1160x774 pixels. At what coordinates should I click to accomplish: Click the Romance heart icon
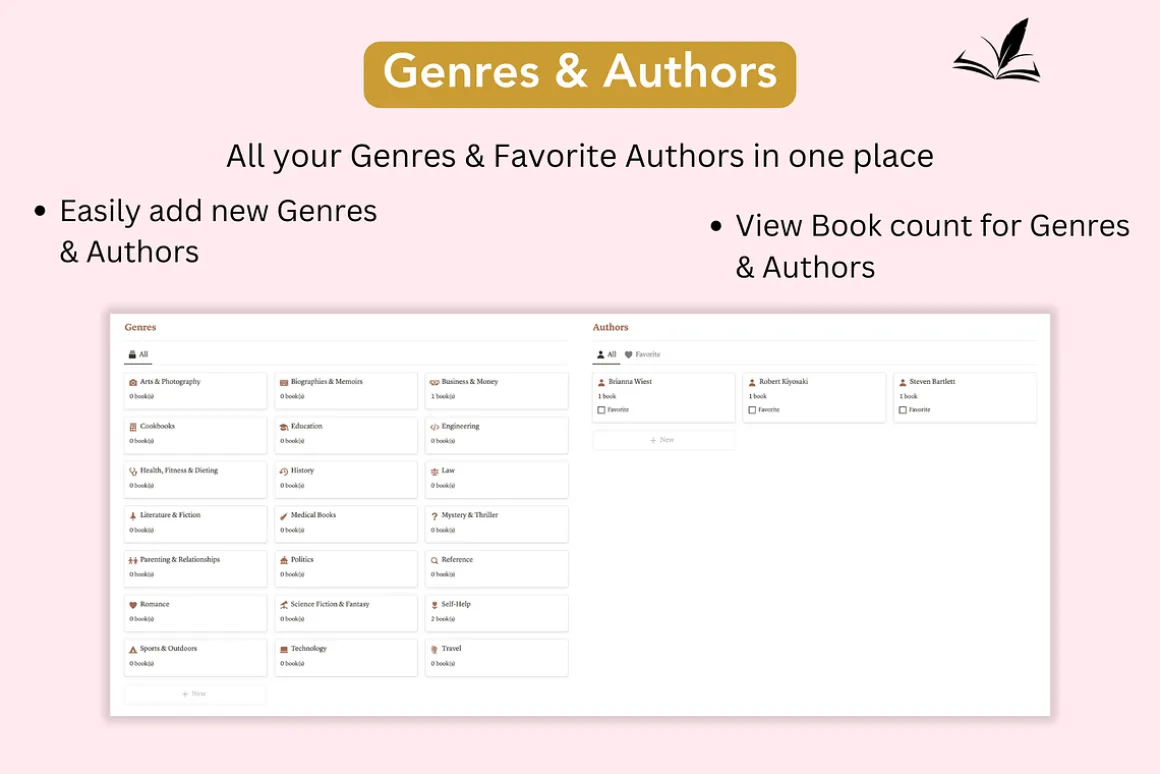133,605
